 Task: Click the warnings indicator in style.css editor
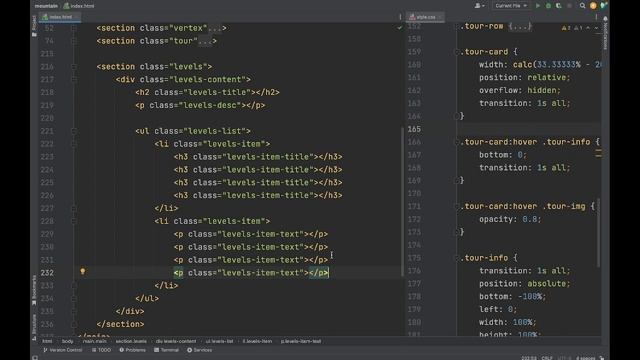click(571, 28)
